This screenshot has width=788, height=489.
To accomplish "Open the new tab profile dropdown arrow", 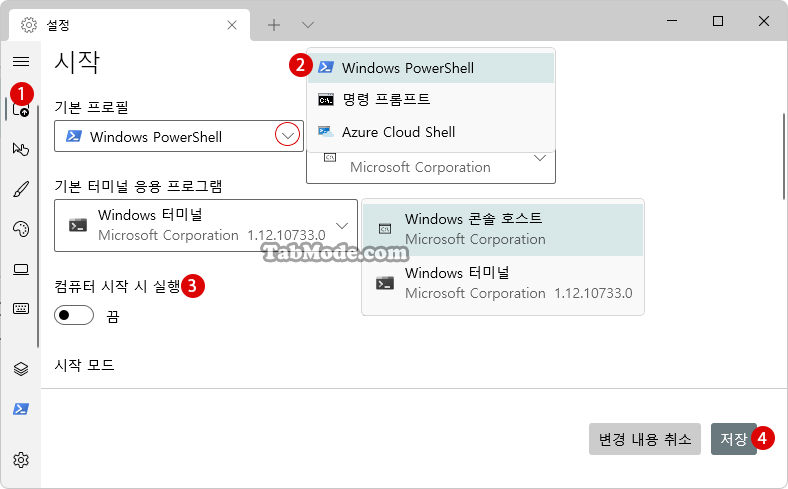I will click(308, 25).
